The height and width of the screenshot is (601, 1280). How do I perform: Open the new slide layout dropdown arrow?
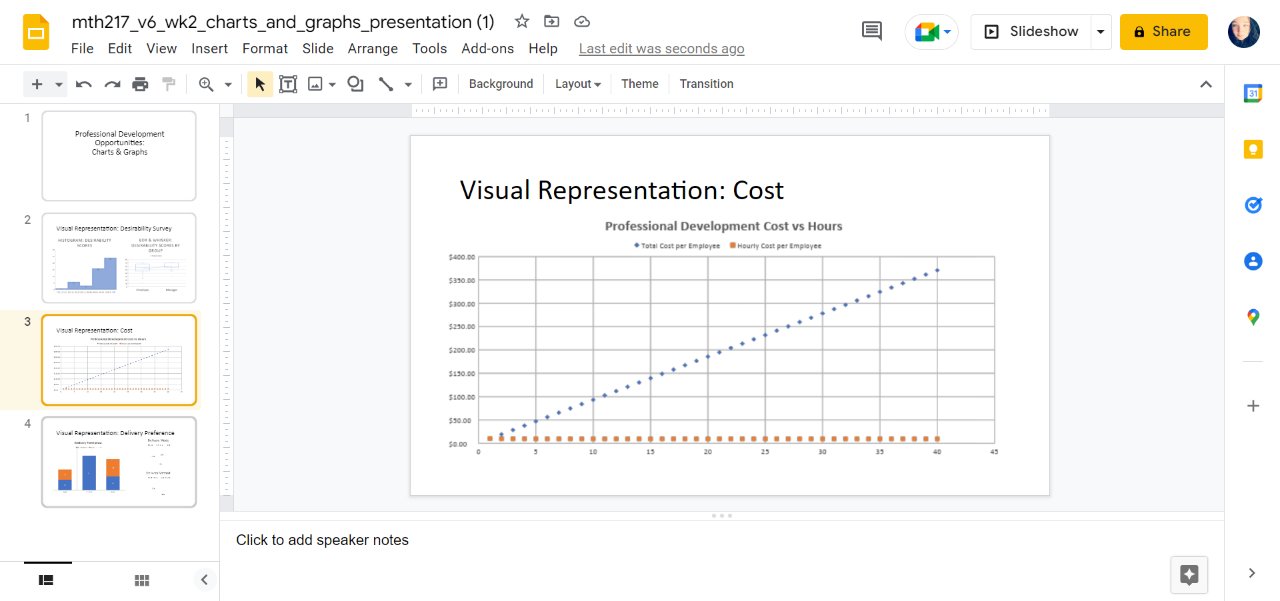click(x=57, y=84)
